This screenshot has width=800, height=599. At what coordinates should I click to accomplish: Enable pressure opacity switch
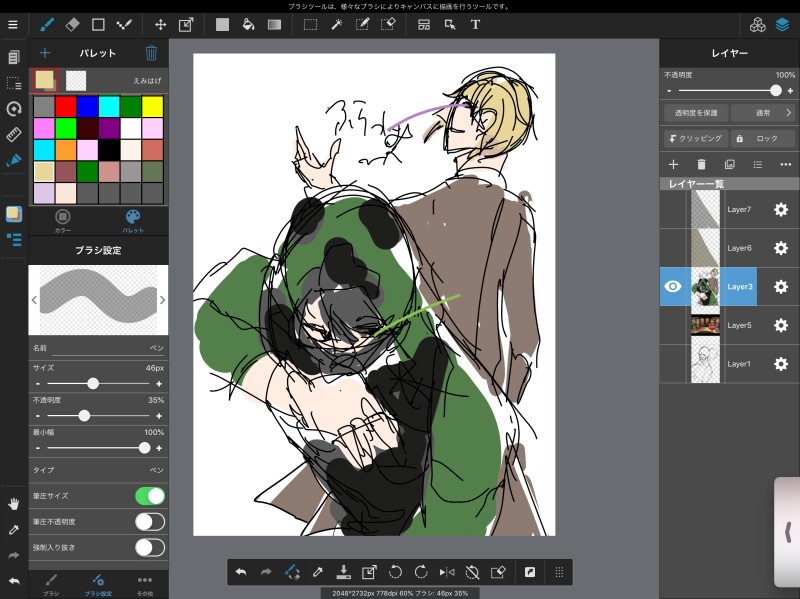[x=150, y=522]
